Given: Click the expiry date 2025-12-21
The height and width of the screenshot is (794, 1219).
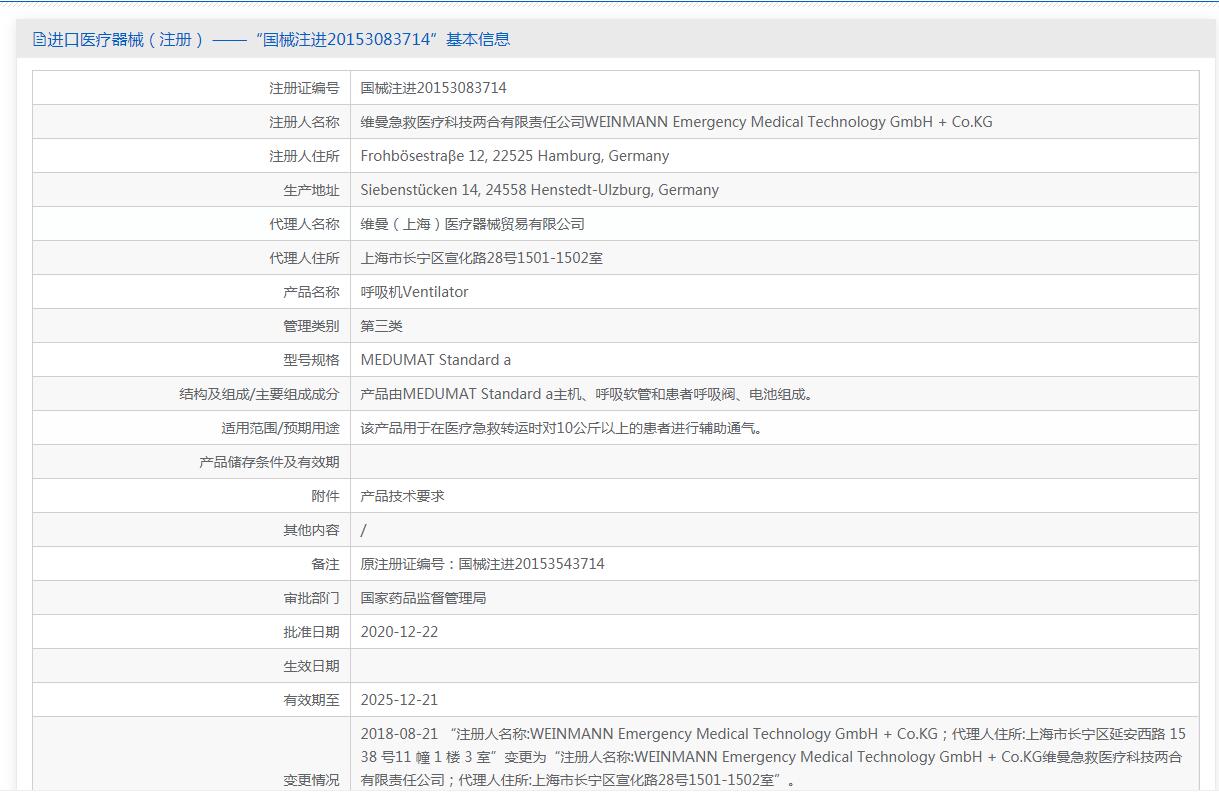Looking at the screenshot, I should 399,700.
